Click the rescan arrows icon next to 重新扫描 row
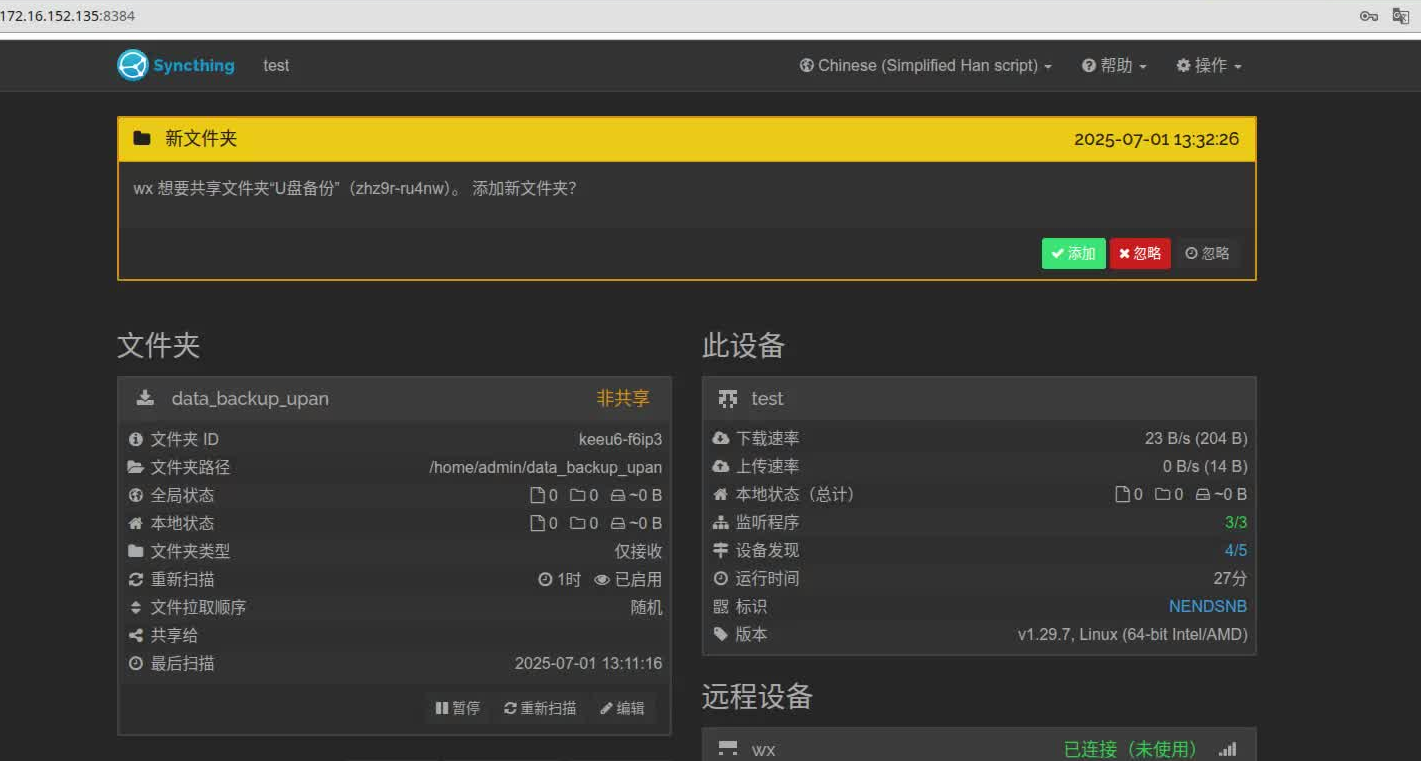Image resolution: width=1421 pixels, height=761 pixels. pos(135,579)
